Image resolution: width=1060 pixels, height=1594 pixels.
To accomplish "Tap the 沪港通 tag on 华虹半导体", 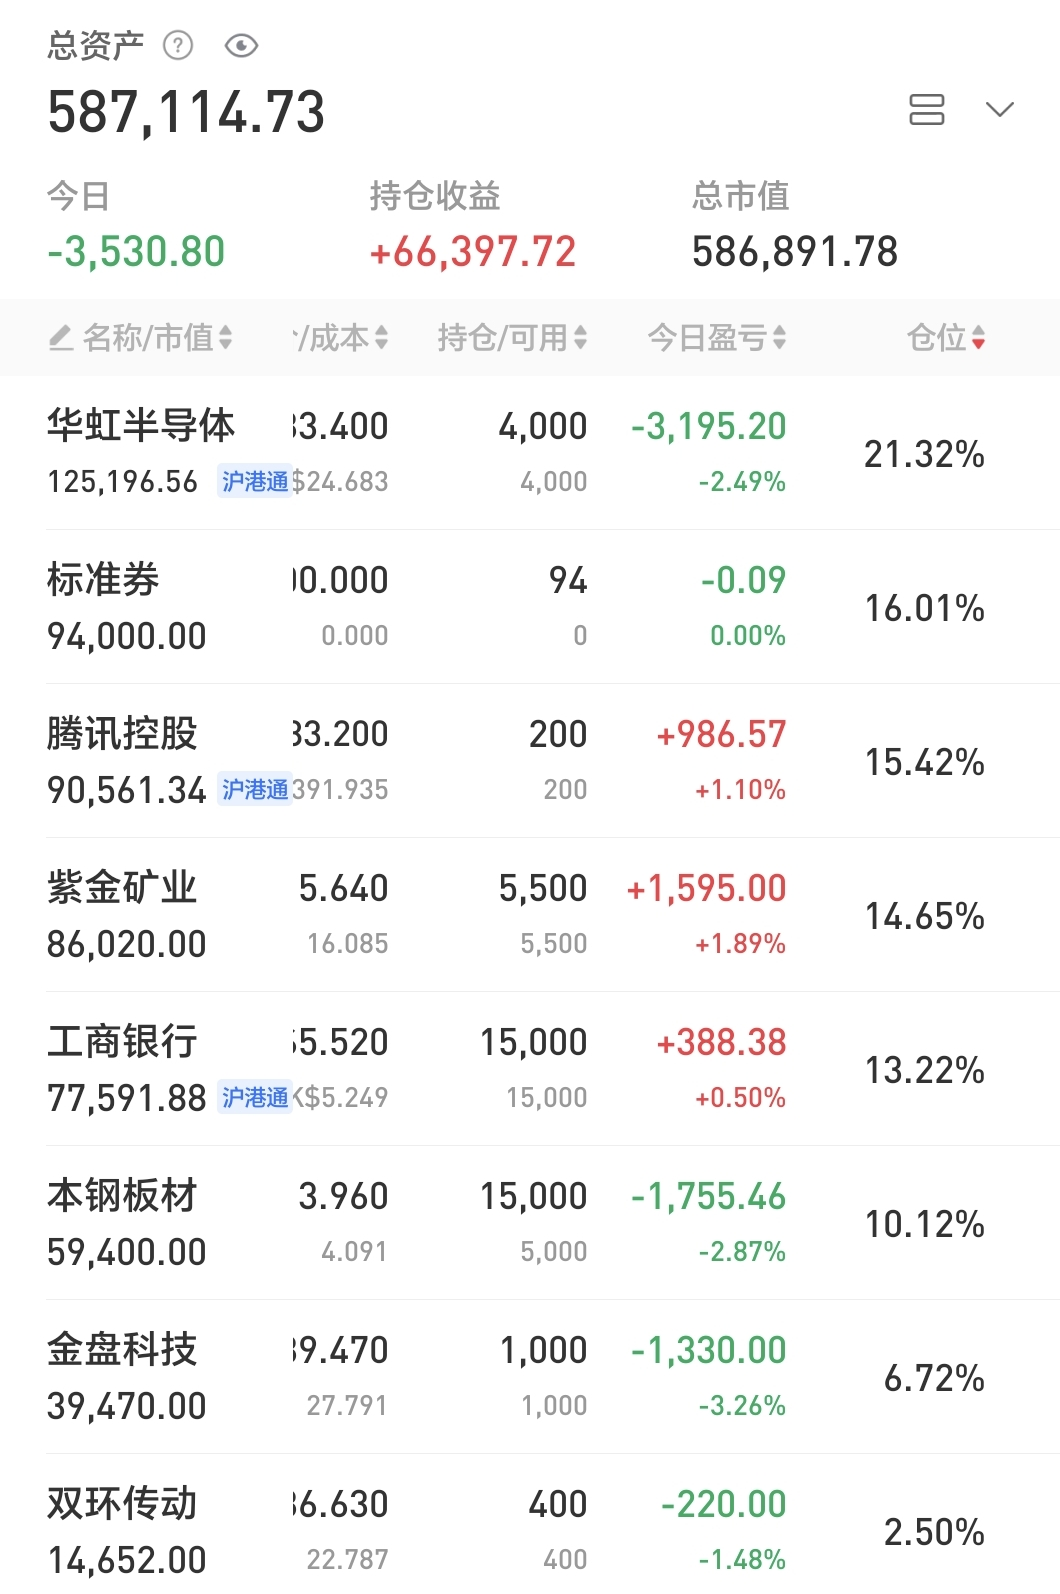I will pos(255,482).
